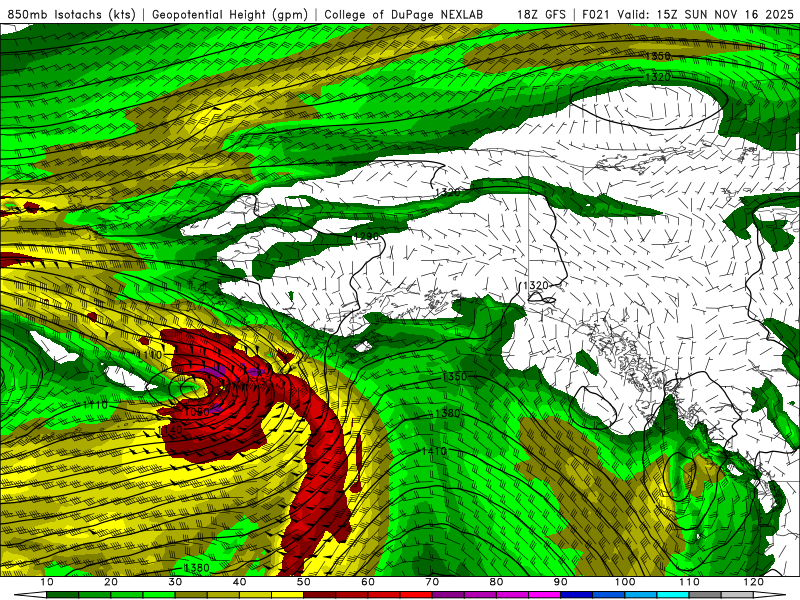Click the '850mb Isotachs (kts)' title text
800x600 pixels.
[72, 14]
